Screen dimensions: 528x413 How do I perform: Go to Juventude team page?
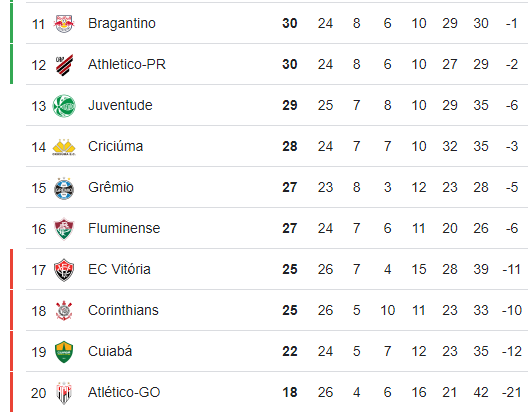click(120, 105)
